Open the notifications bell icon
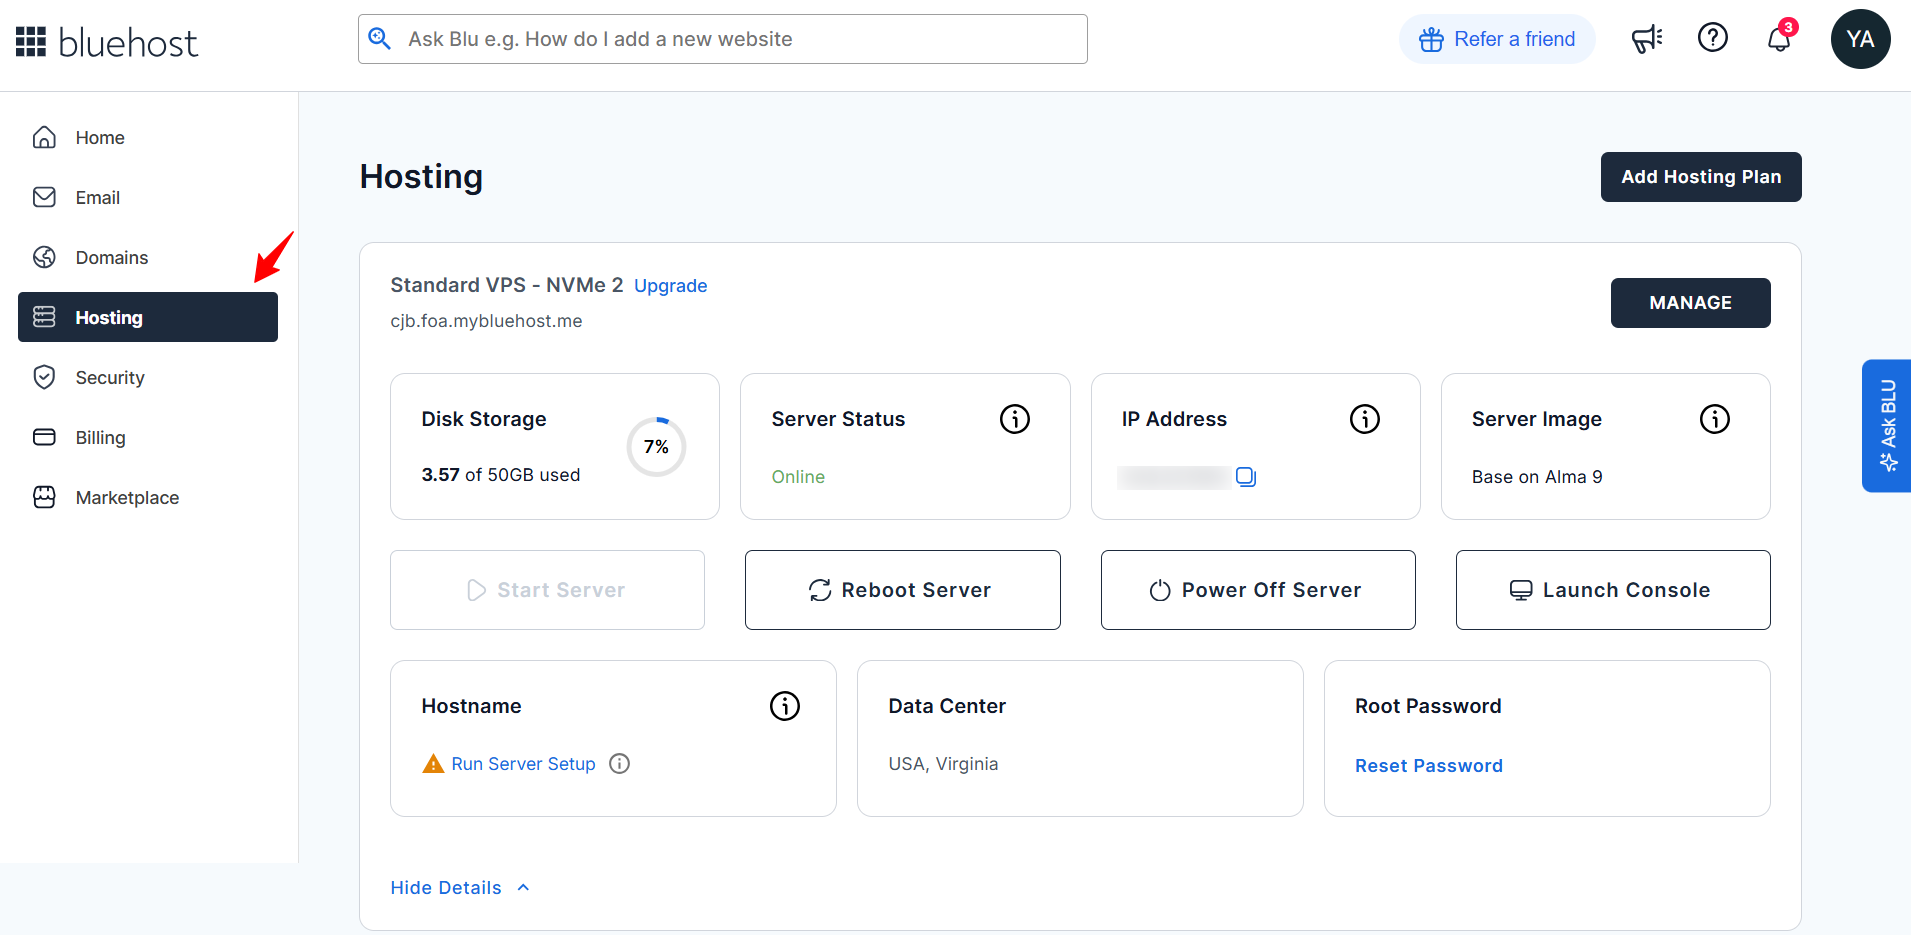Viewport: 1911px width, 935px height. [1780, 39]
